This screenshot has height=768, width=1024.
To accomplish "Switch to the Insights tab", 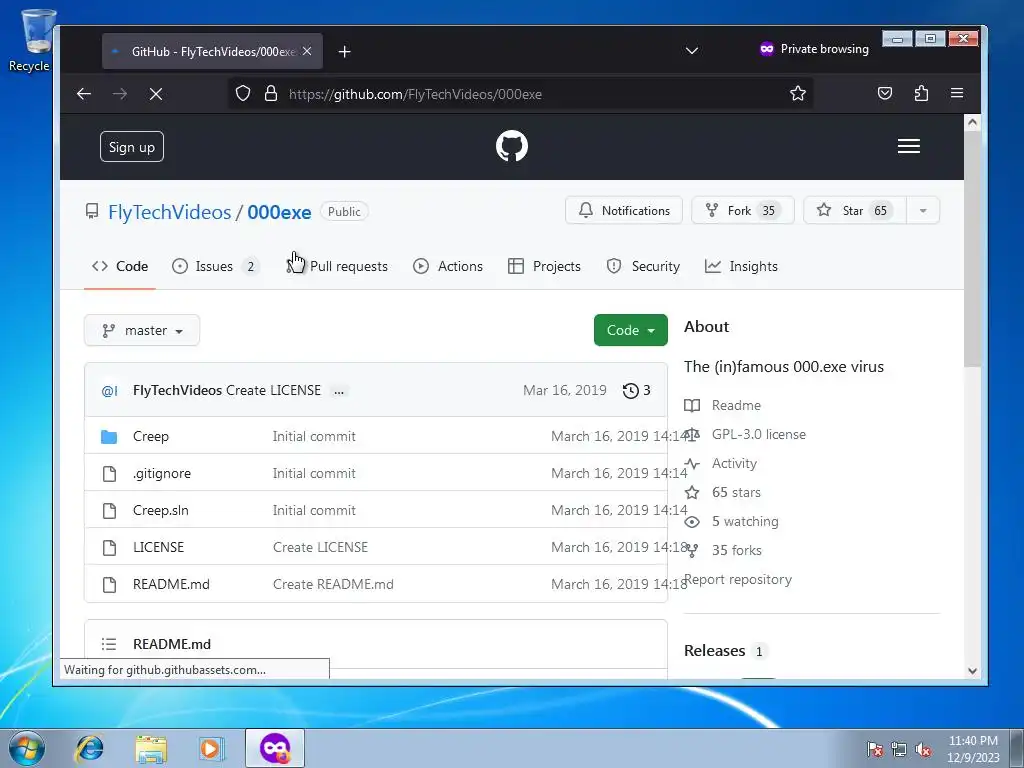I will click(741, 266).
